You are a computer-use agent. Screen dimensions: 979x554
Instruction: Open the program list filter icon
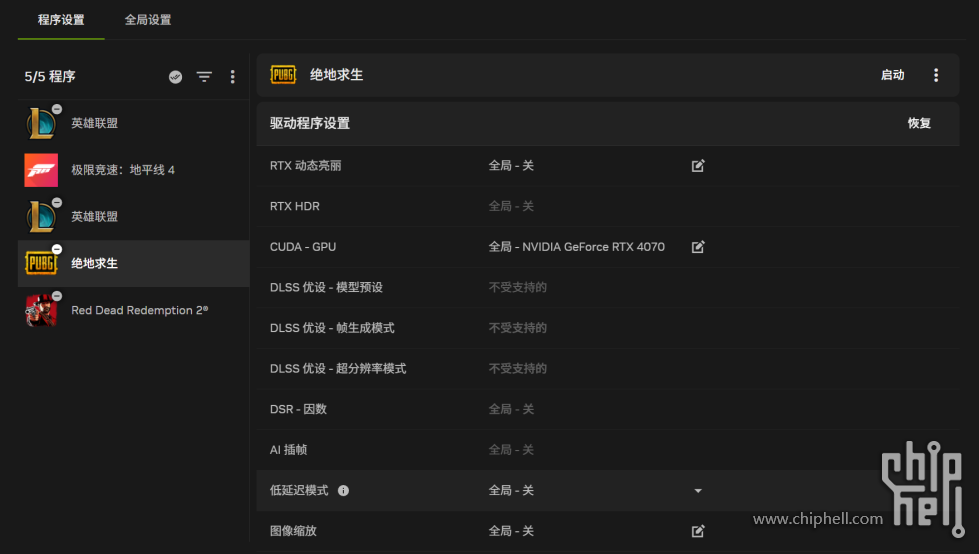click(x=204, y=77)
